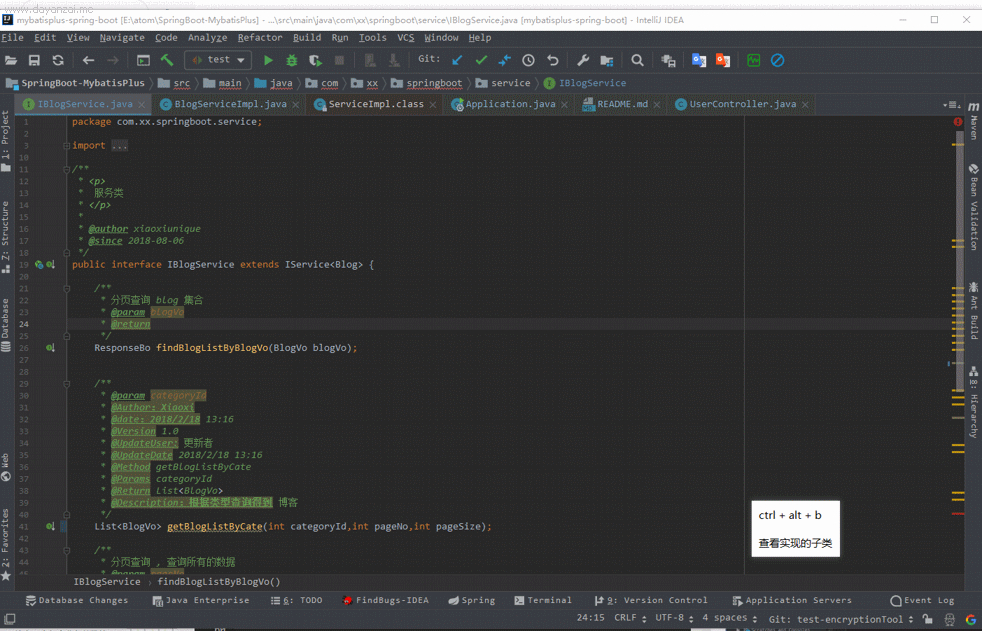982x631 pixels.
Task: Open the settings wrench icon in toolbar
Action: 582,60
